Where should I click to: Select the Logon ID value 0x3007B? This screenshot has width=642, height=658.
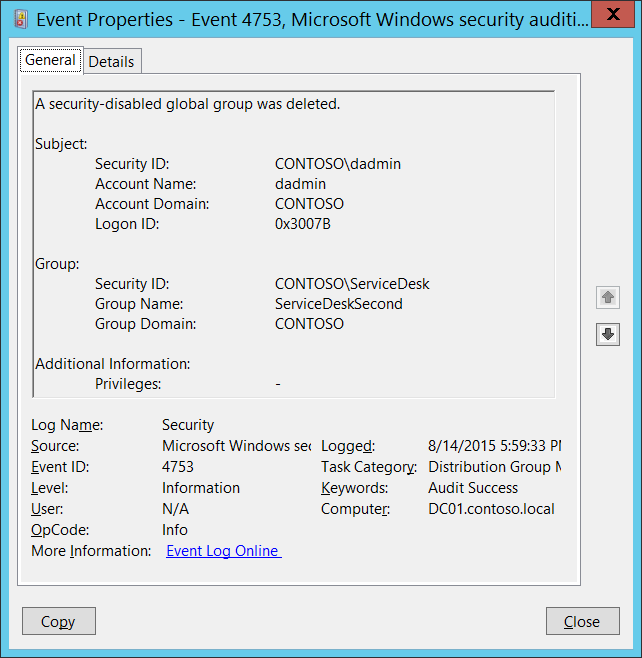pos(302,224)
